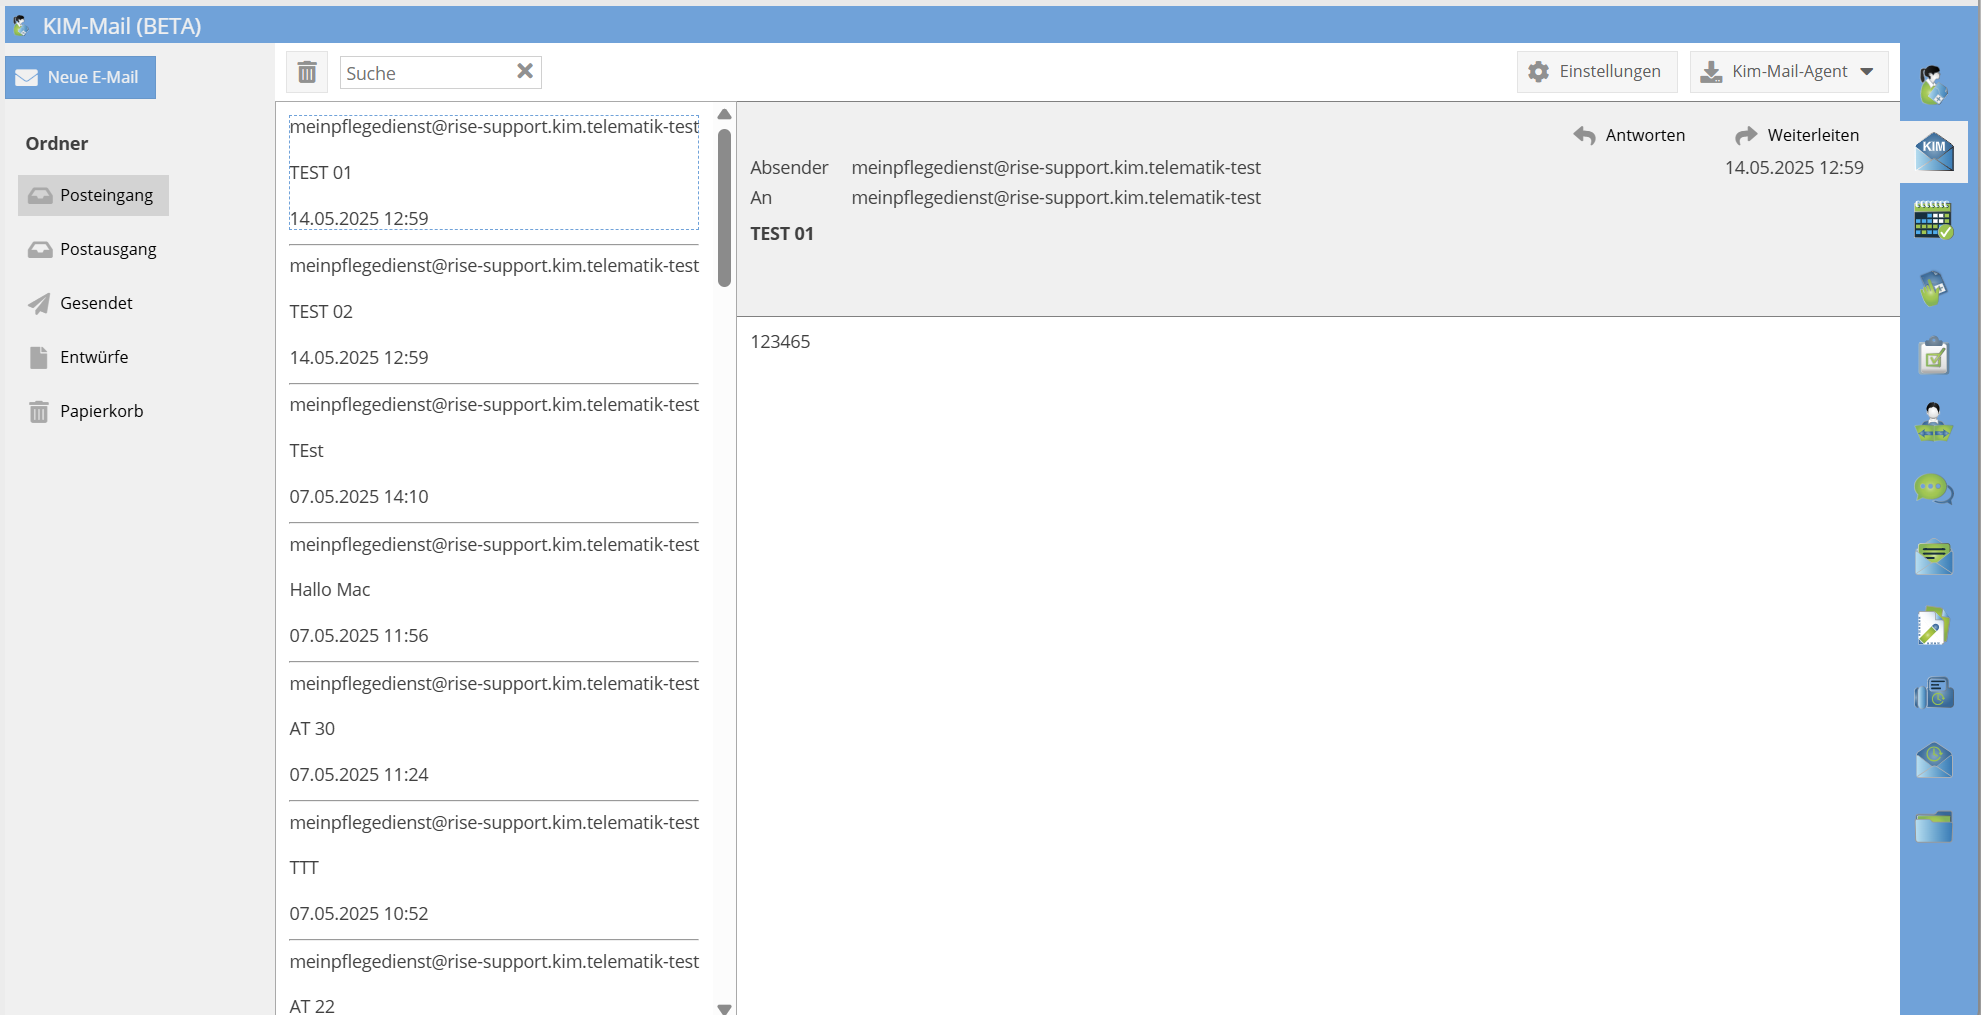Open the green chat bubbles icon
This screenshot has width=1981, height=1015.
point(1933,490)
